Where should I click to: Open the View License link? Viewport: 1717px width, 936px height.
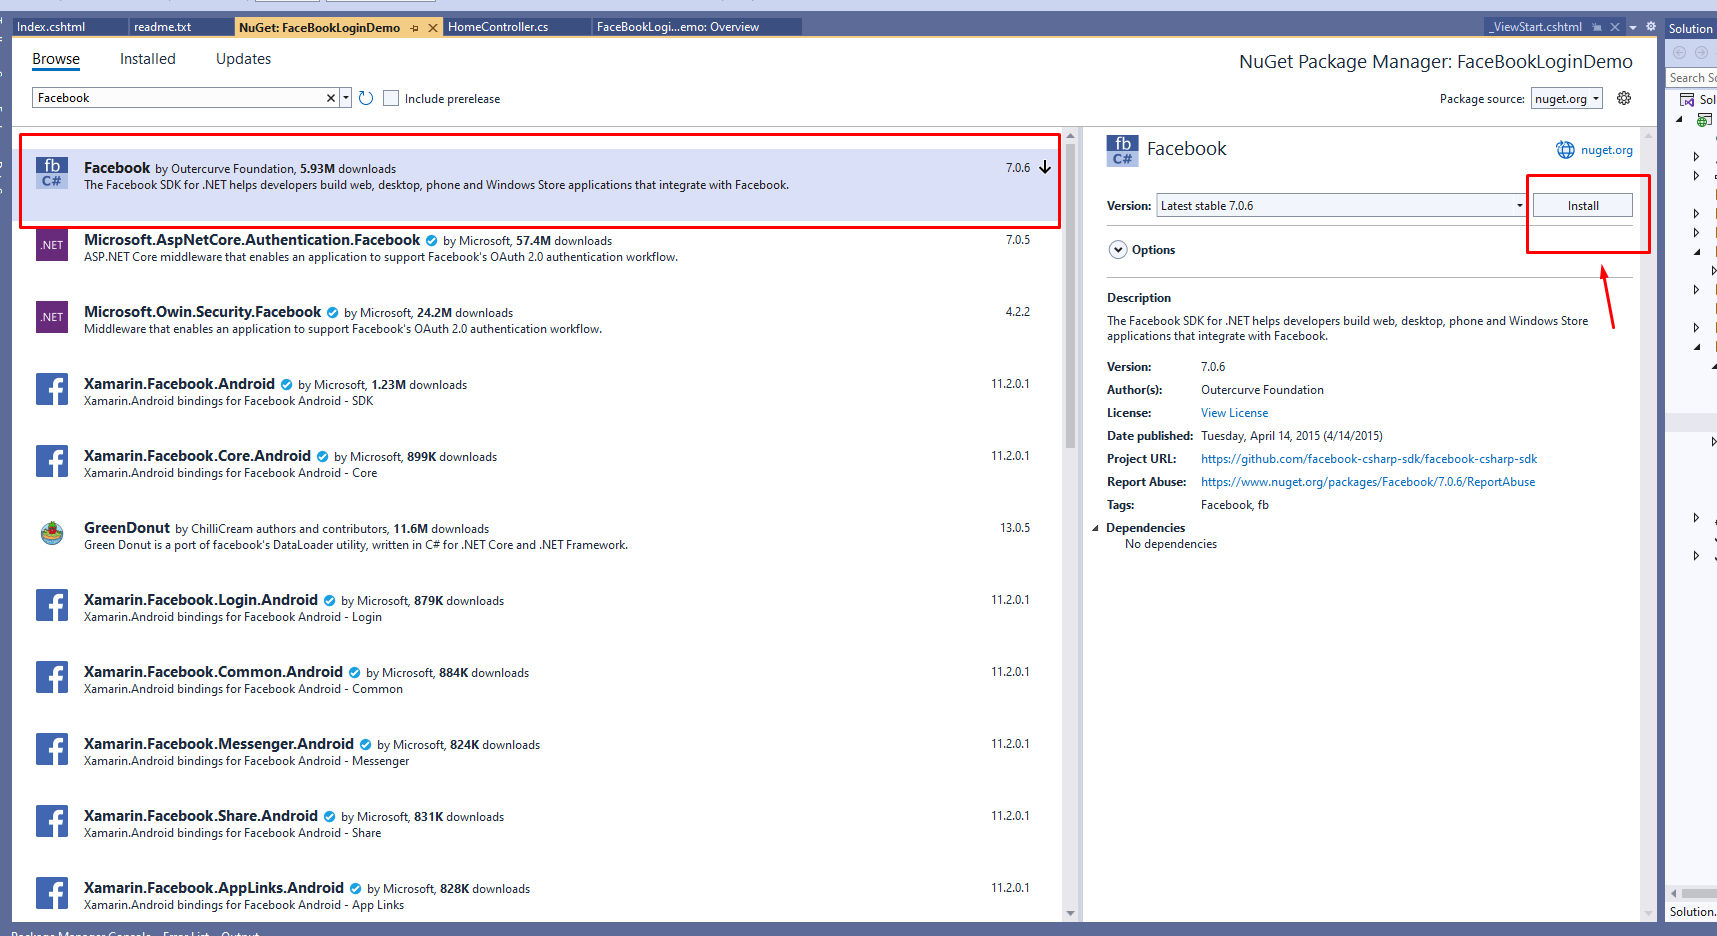pos(1234,413)
